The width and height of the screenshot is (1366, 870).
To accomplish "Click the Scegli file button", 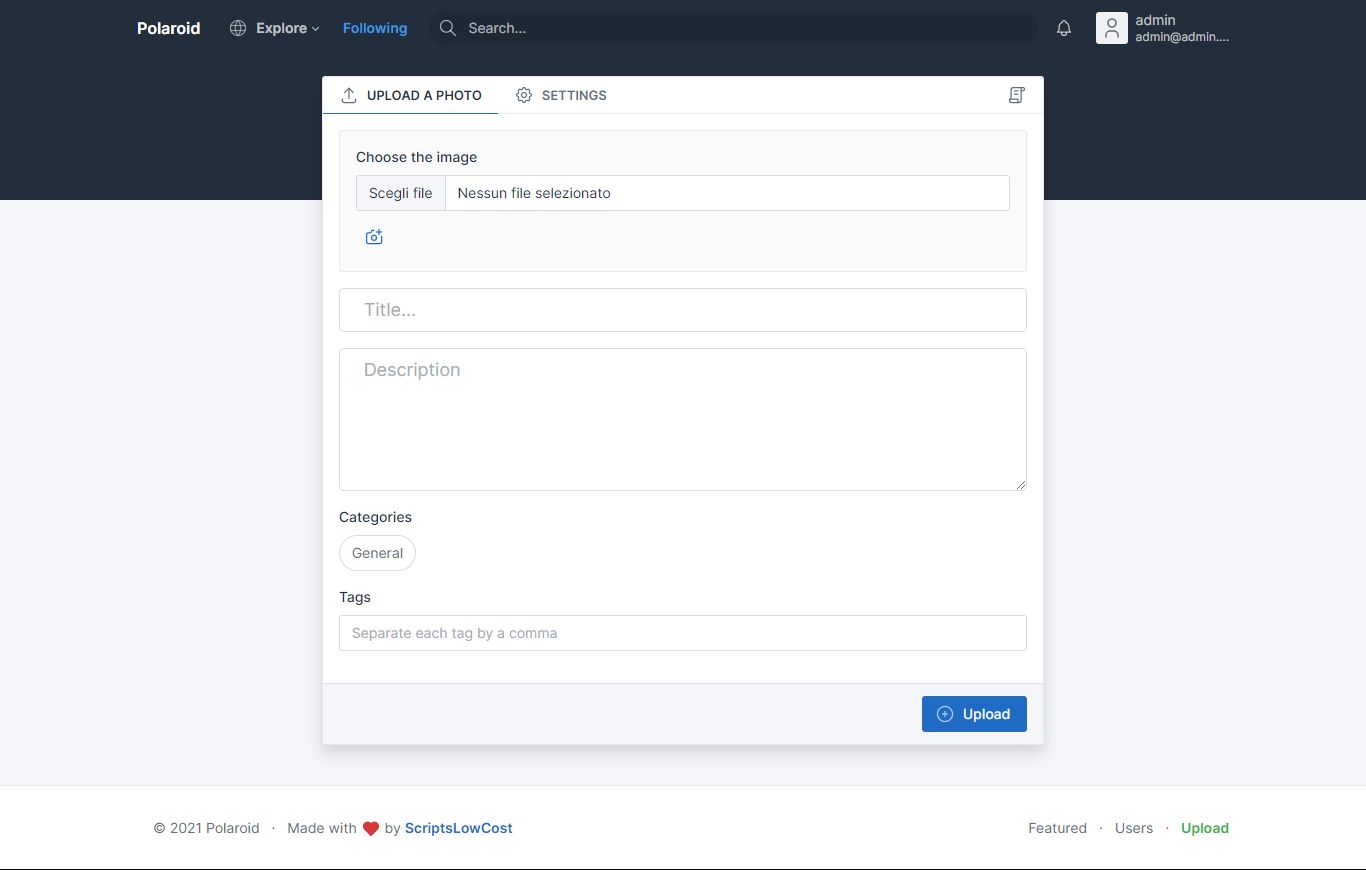I will pos(401,193).
